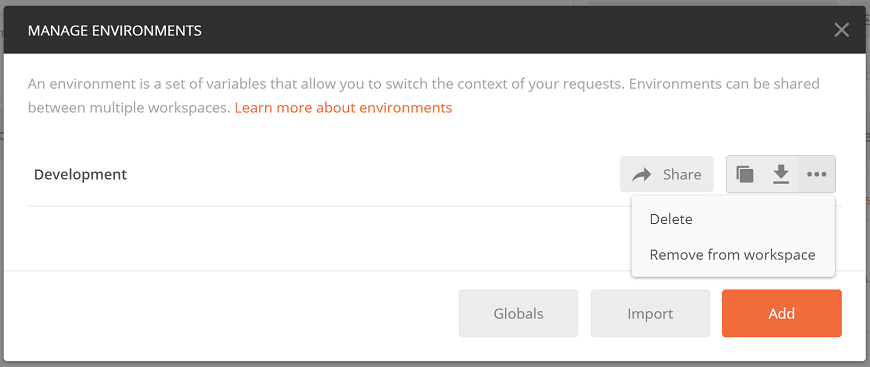Duplicate the Development environment

(x=745, y=174)
